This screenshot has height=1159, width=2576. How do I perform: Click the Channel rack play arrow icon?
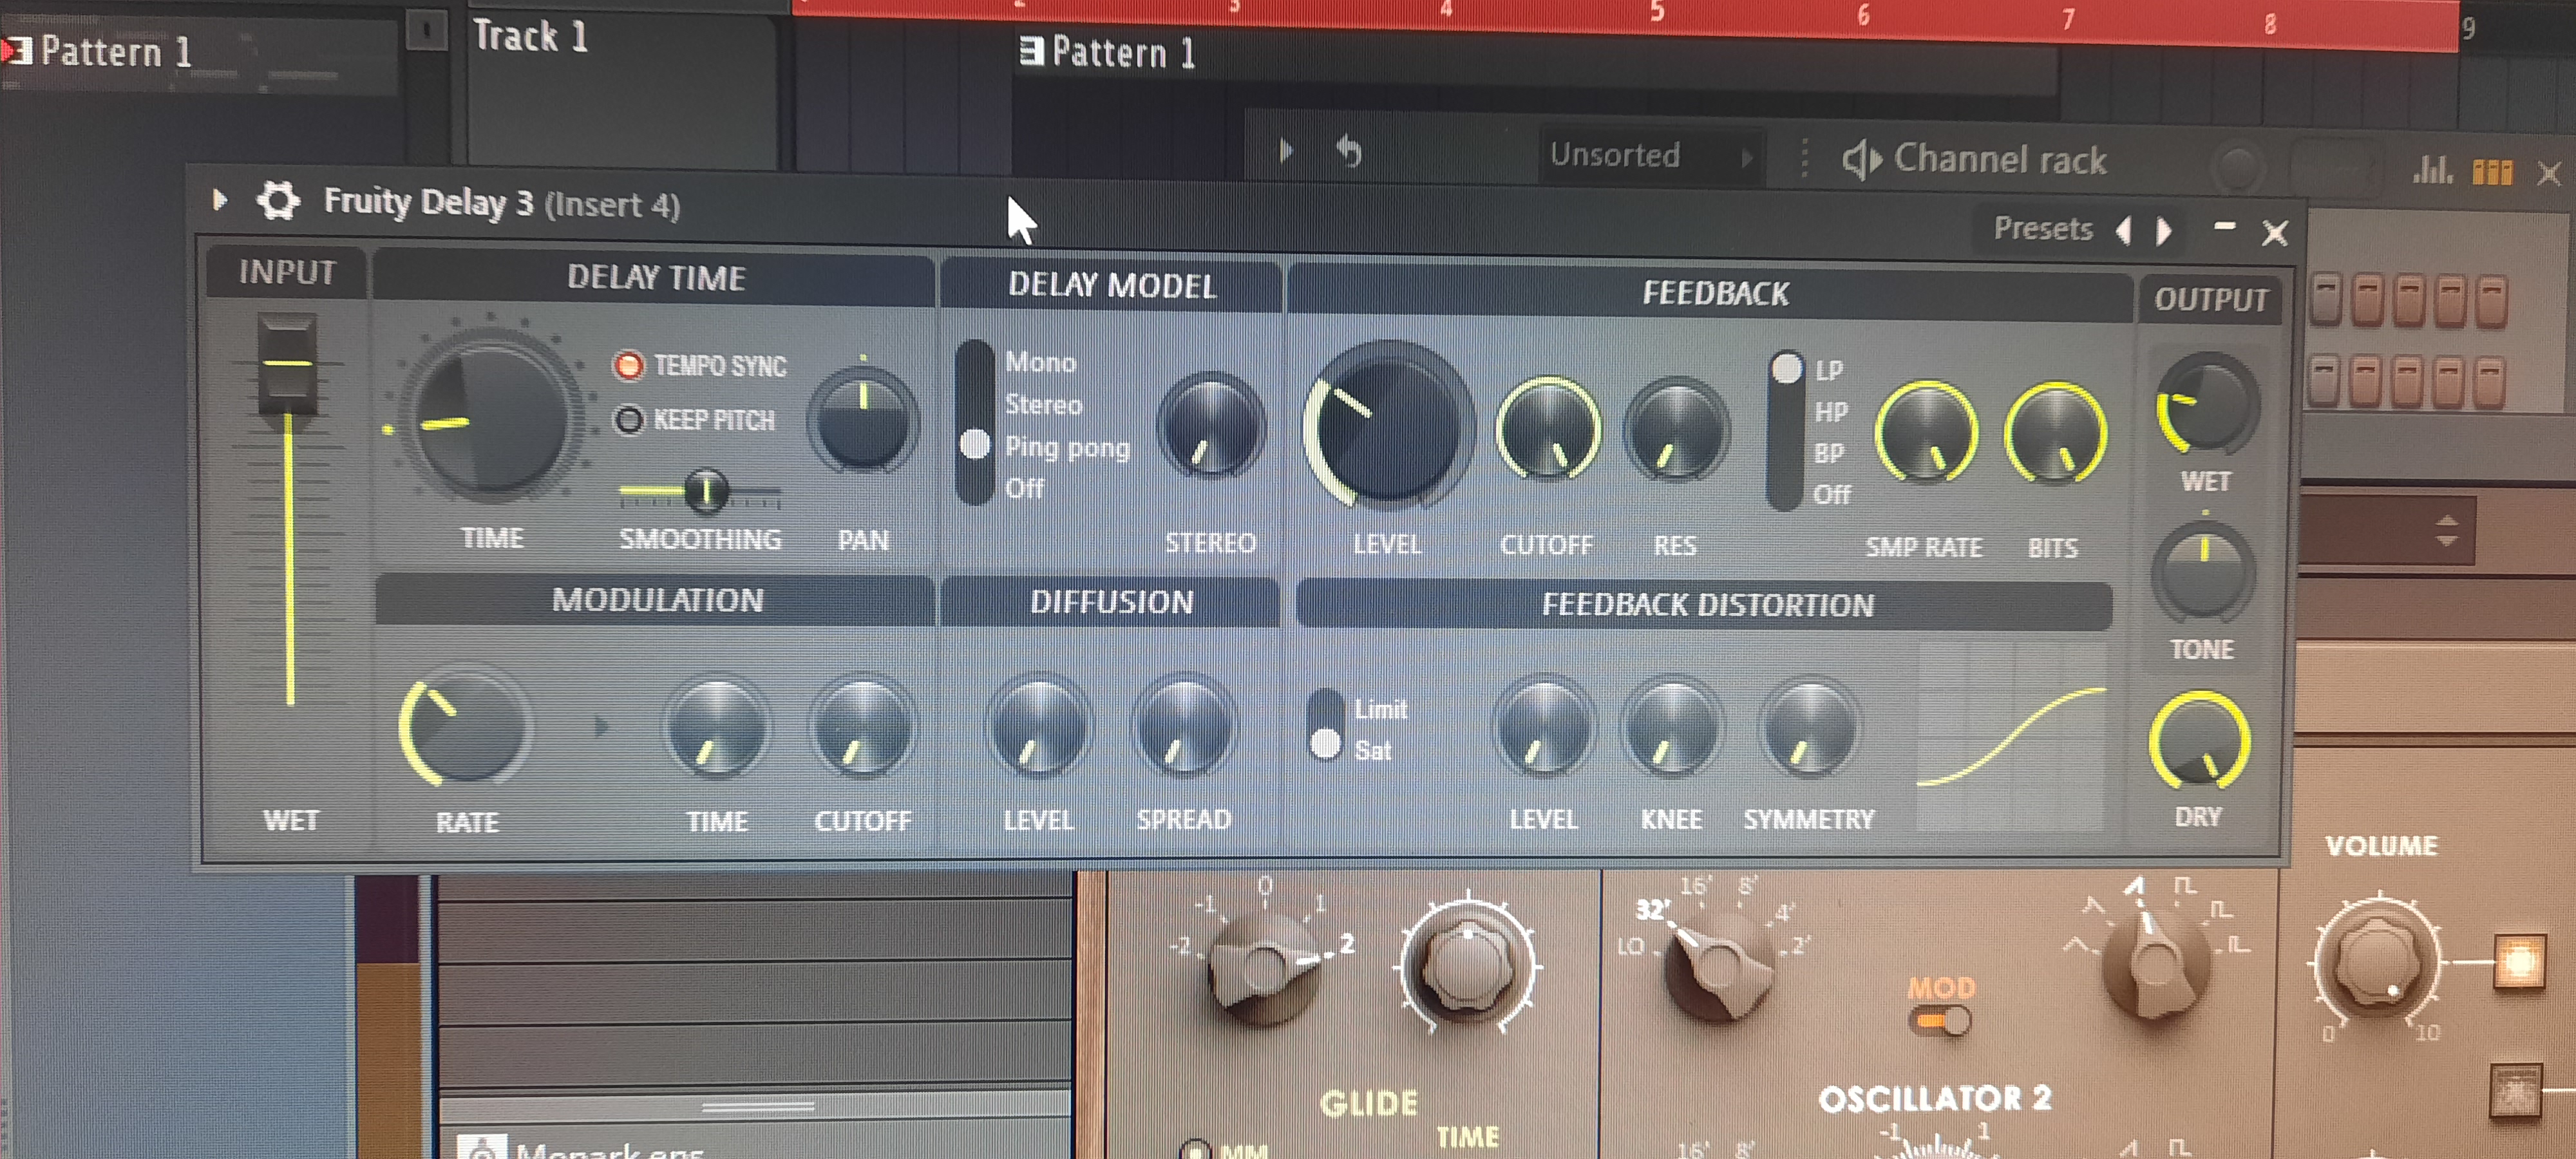coord(1286,151)
